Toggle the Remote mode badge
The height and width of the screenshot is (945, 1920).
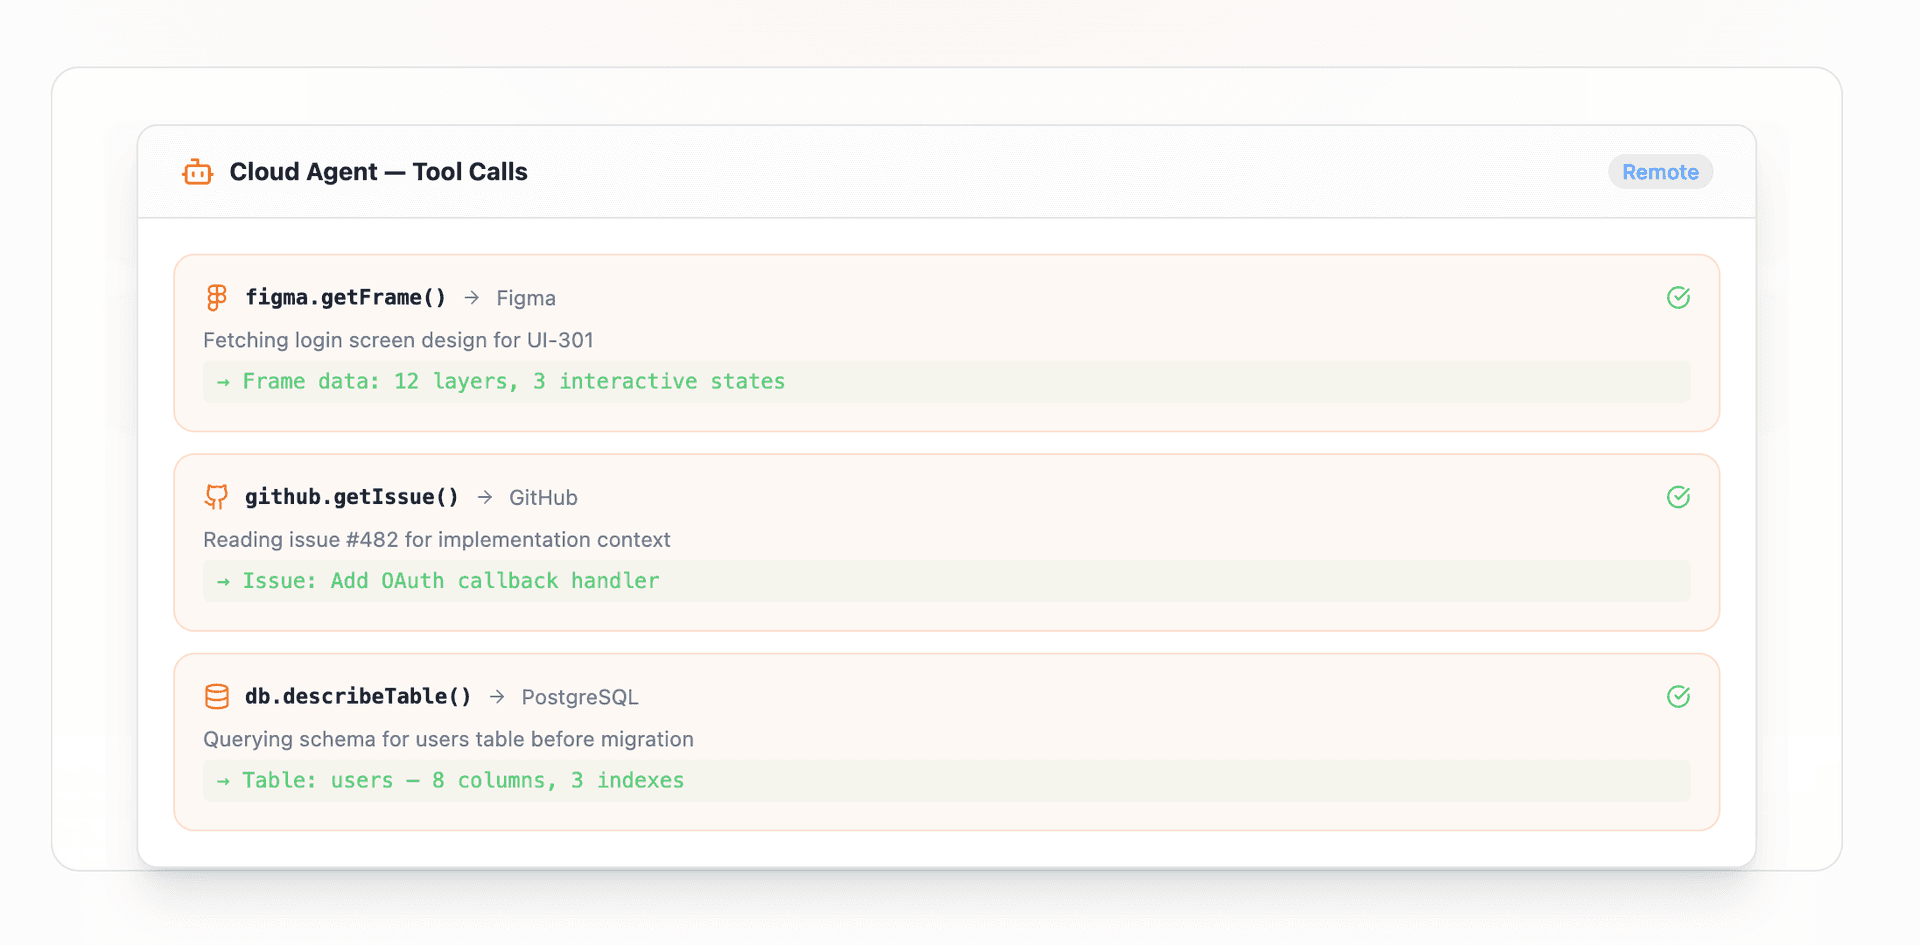pos(1660,171)
